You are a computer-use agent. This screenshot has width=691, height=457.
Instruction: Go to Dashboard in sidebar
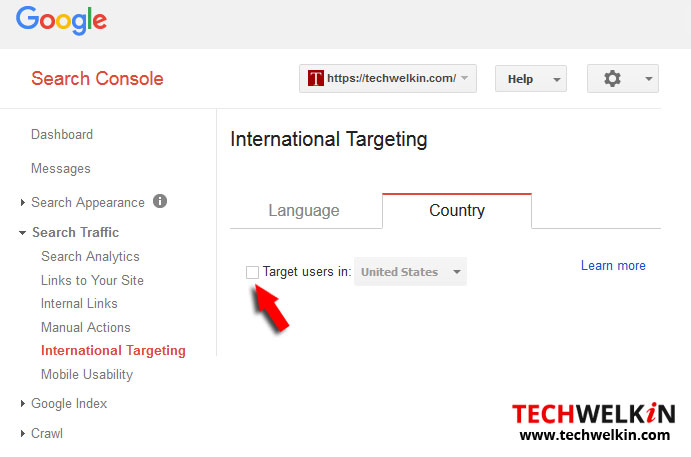[62, 134]
